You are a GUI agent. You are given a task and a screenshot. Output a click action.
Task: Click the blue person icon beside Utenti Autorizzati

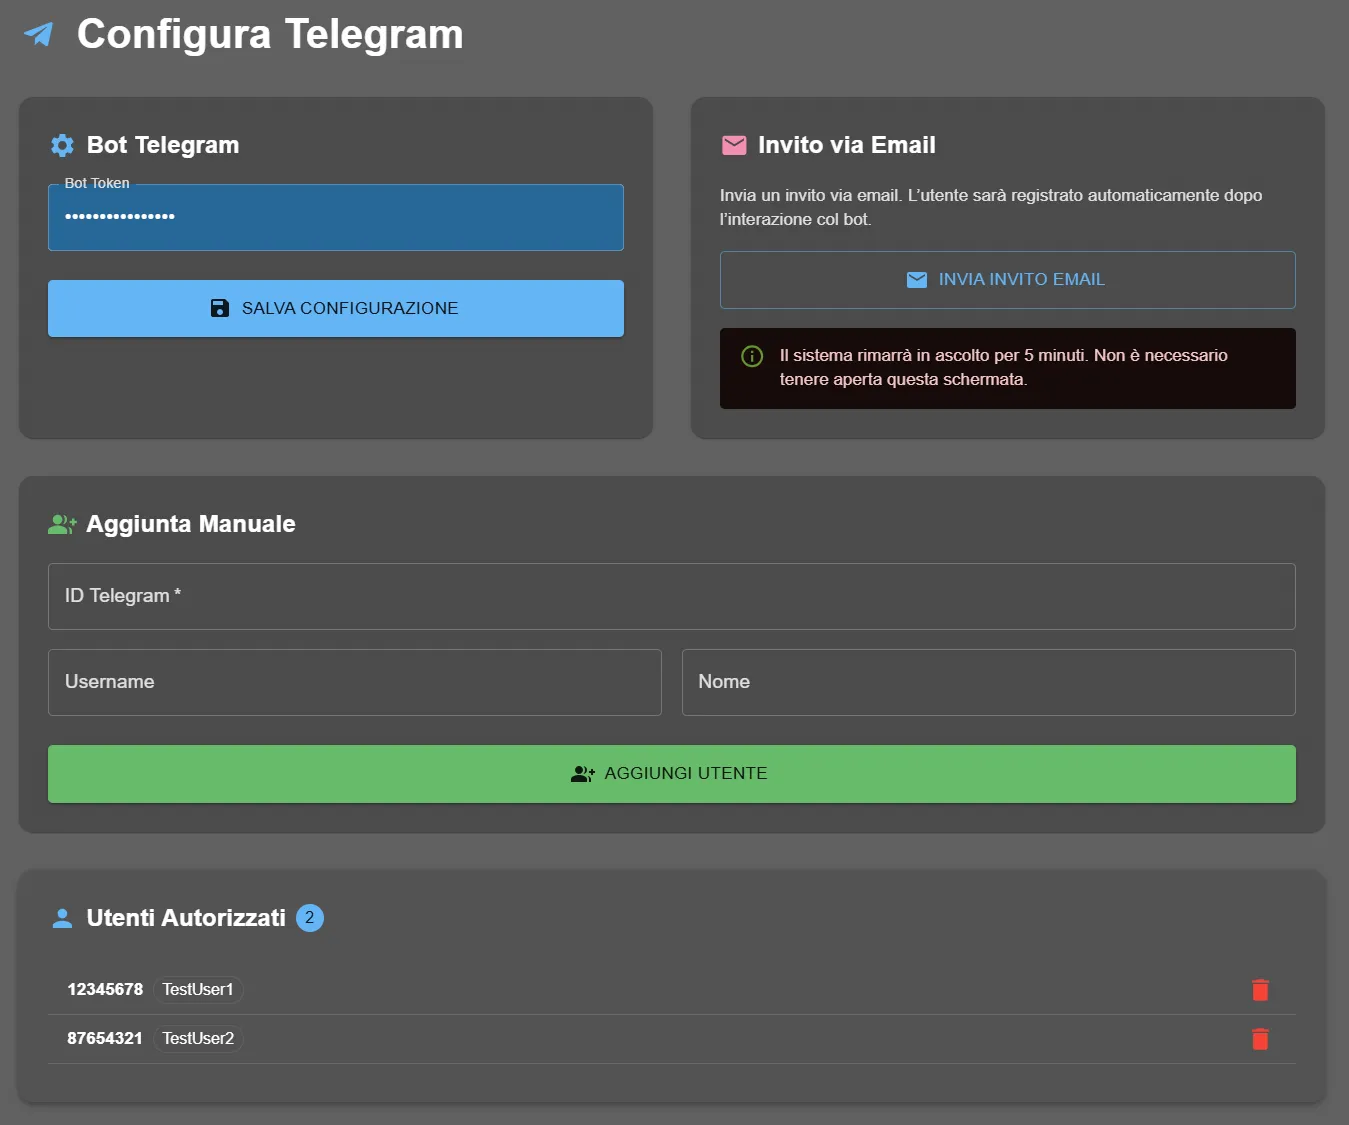coord(62,917)
